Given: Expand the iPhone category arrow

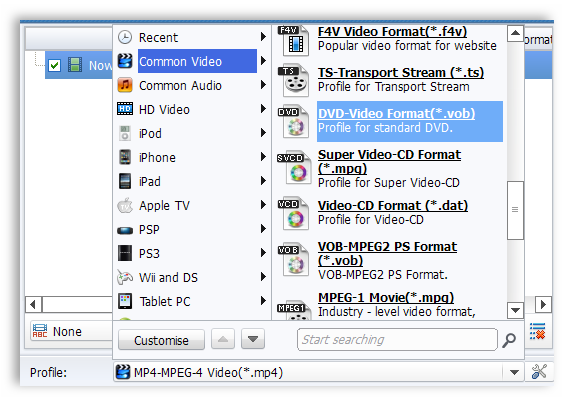Looking at the screenshot, I should 263,157.
